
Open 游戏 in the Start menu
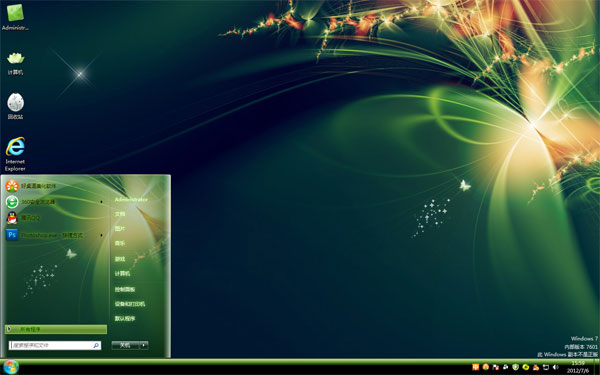(120, 259)
